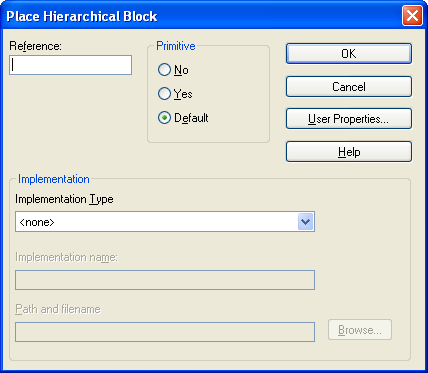
Task: Click the Cancel button
Action: [x=349, y=87]
